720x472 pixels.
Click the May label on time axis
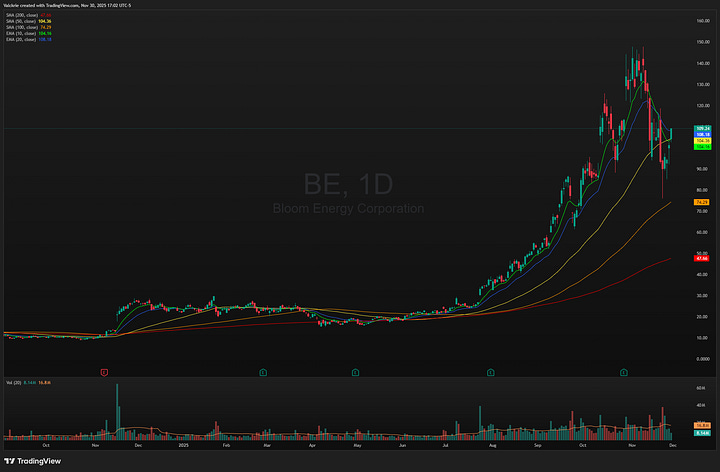[357, 445]
